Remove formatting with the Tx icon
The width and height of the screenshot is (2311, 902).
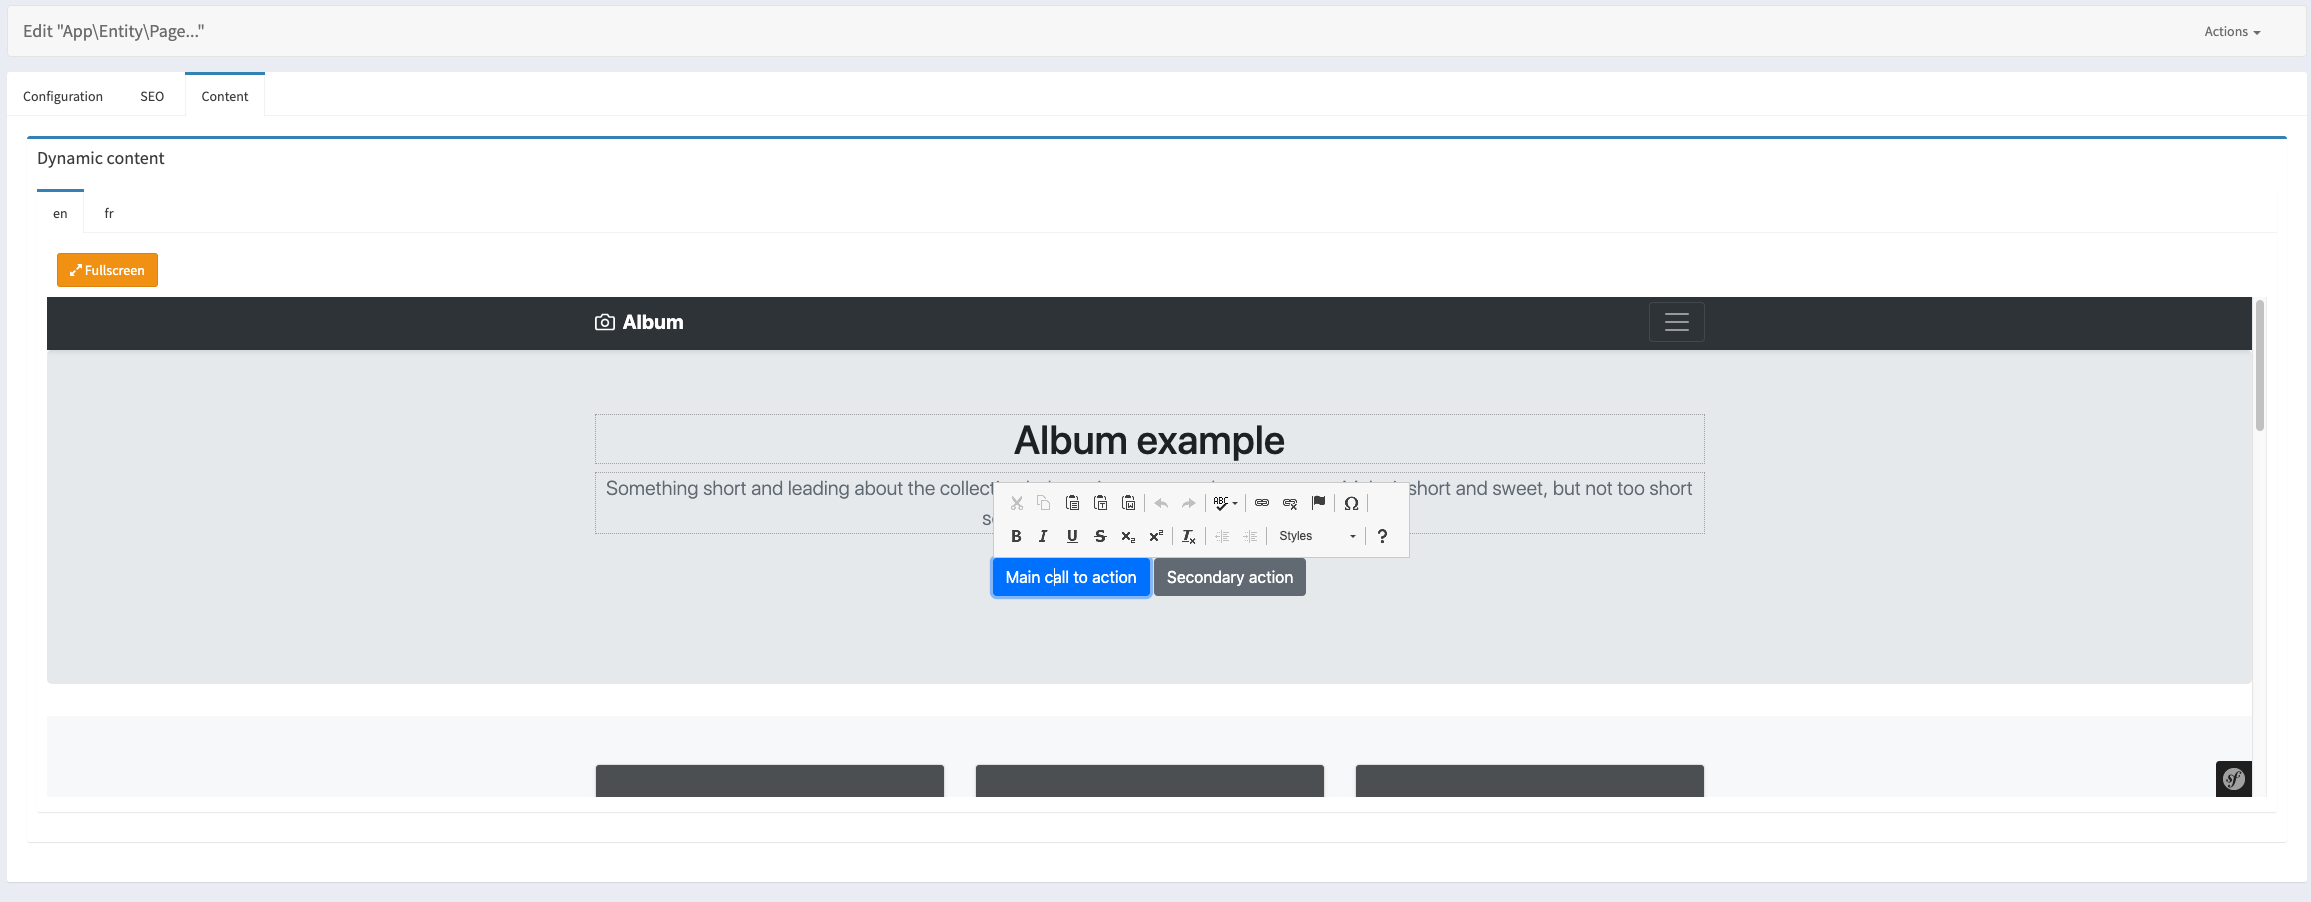click(x=1188, y=537)
